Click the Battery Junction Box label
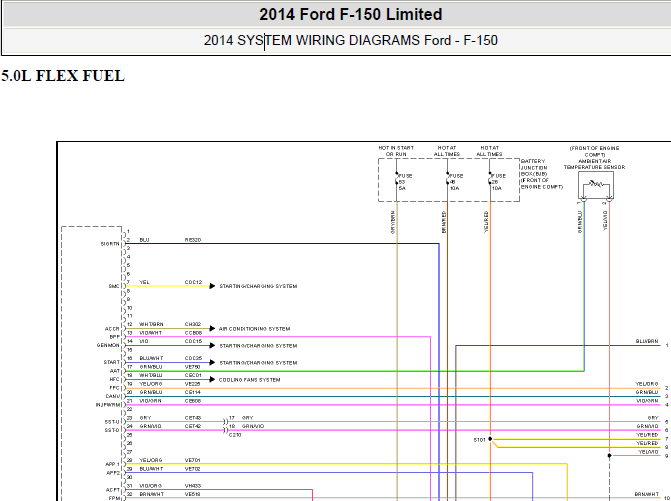 541,174
